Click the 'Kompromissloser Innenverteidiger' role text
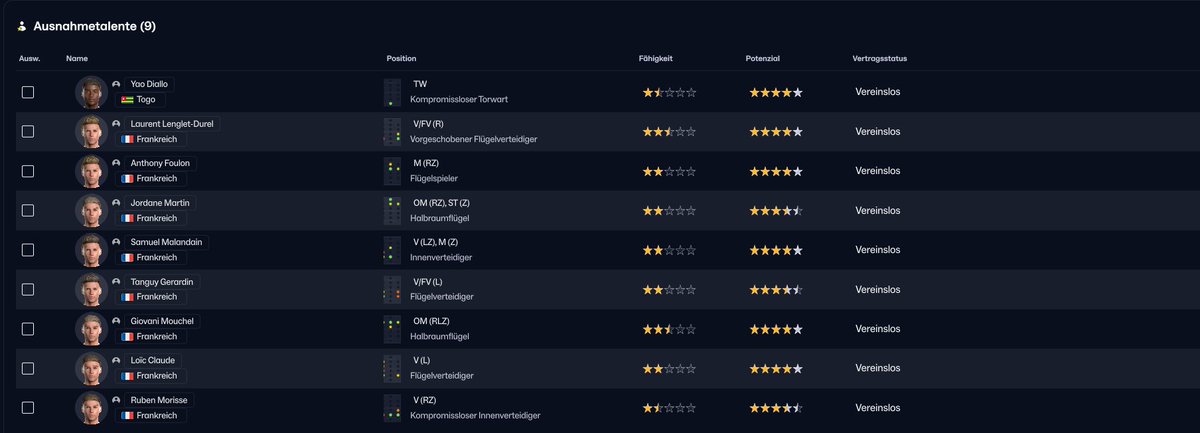This screenshot has width=1200, height=433. tap(475, 415)
